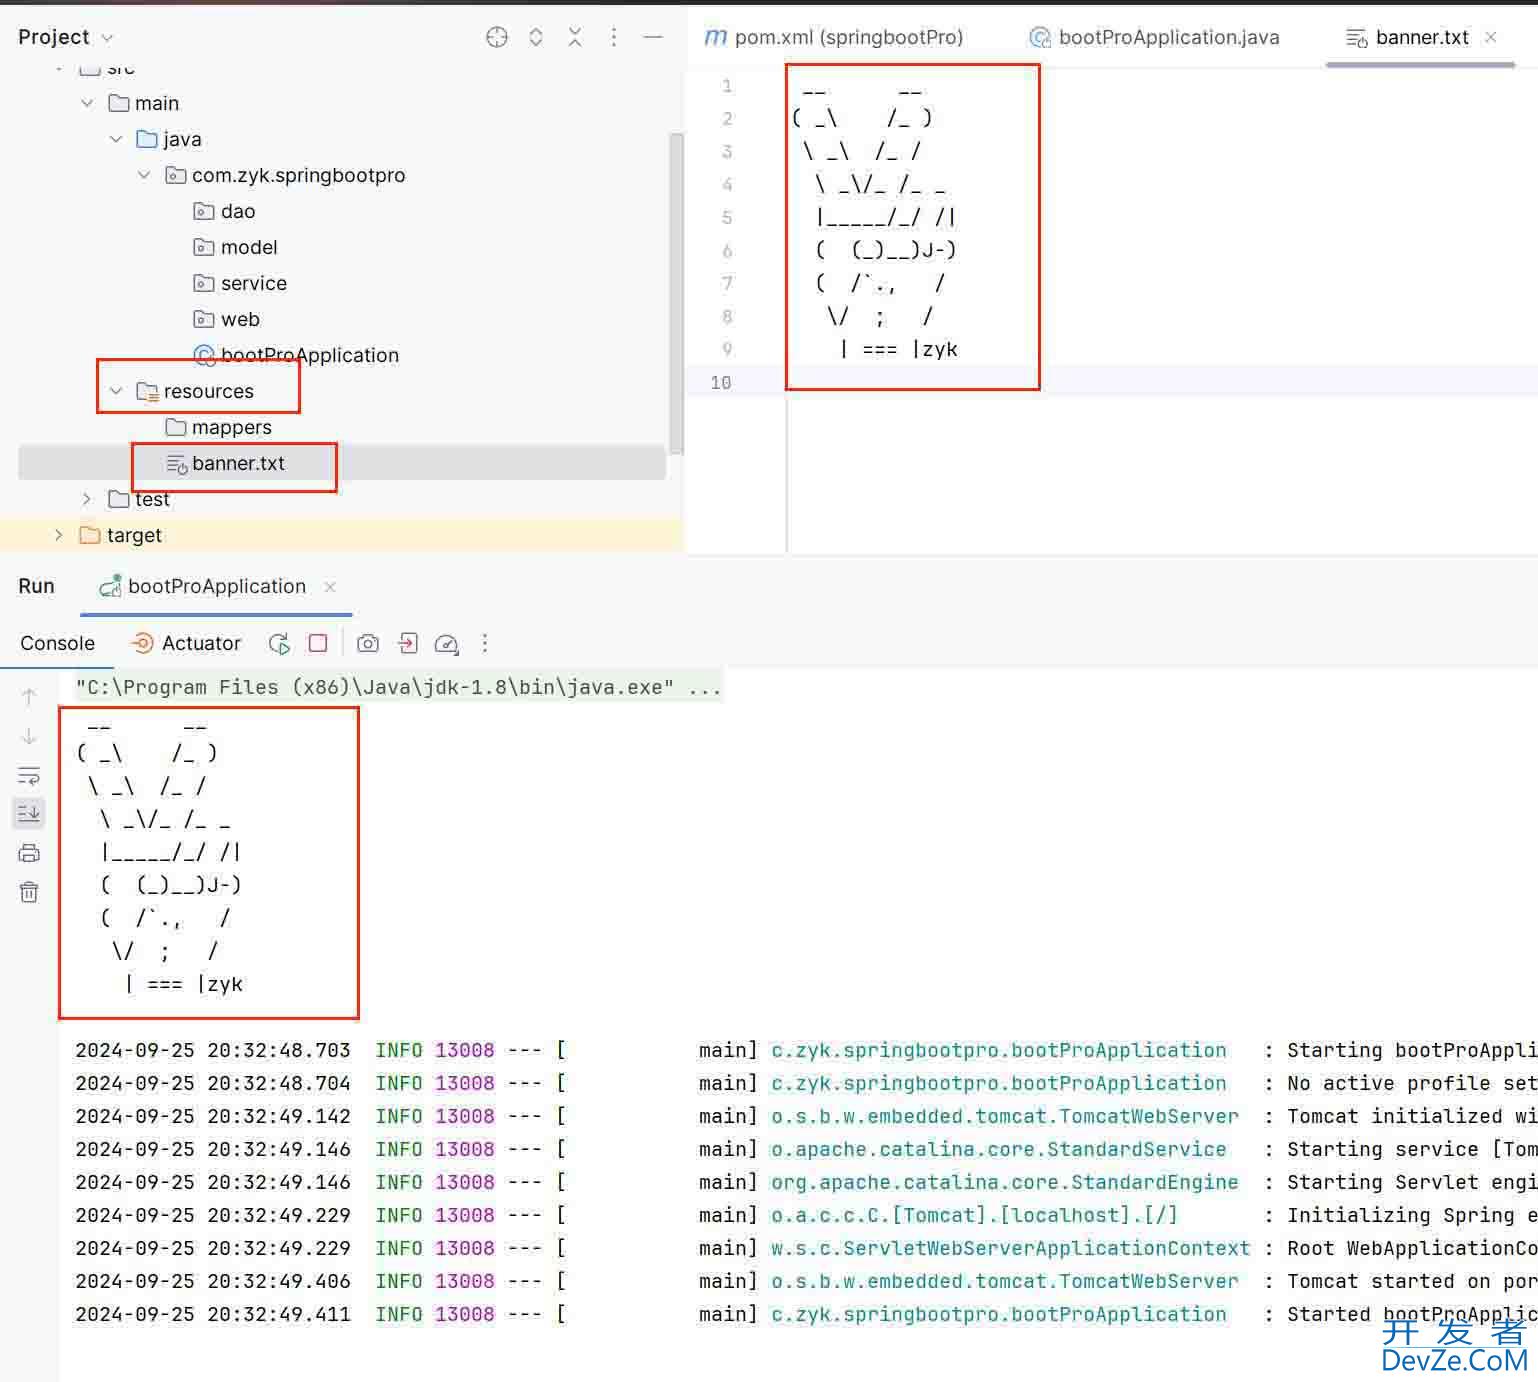Collapse the resources folder chevron
The height and width of the screenshot is (1382, 1538).
pyautogui.click(x=116, y=391)
